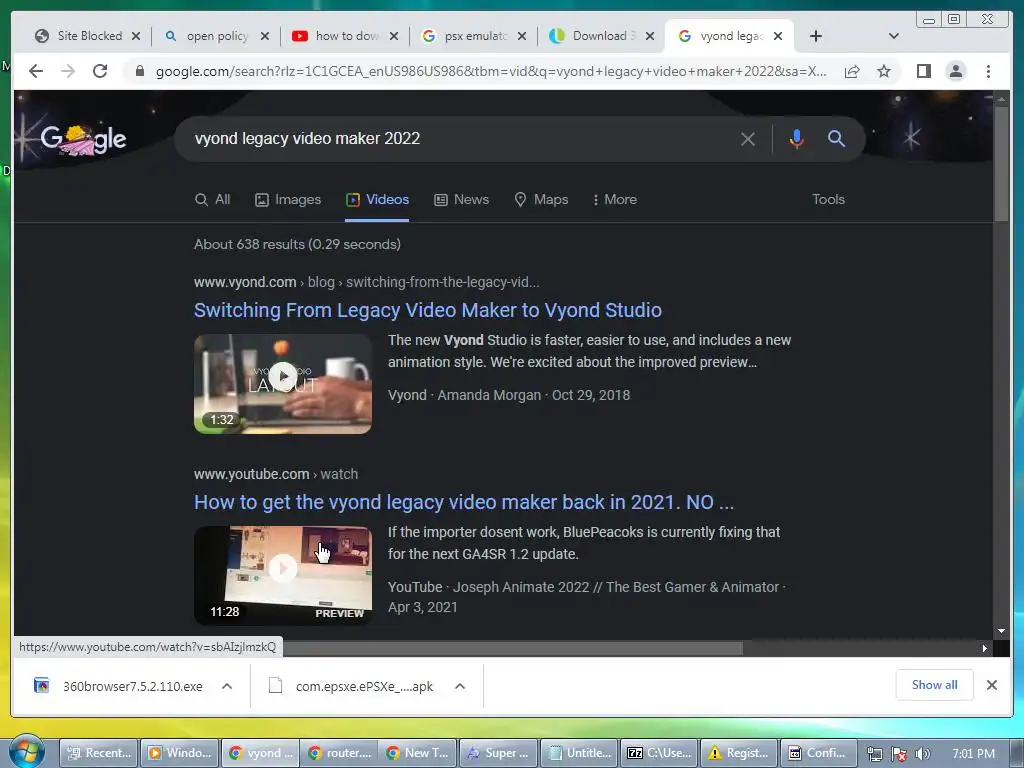
Task: Open a new tab with plus button
Action: [816, 36]
